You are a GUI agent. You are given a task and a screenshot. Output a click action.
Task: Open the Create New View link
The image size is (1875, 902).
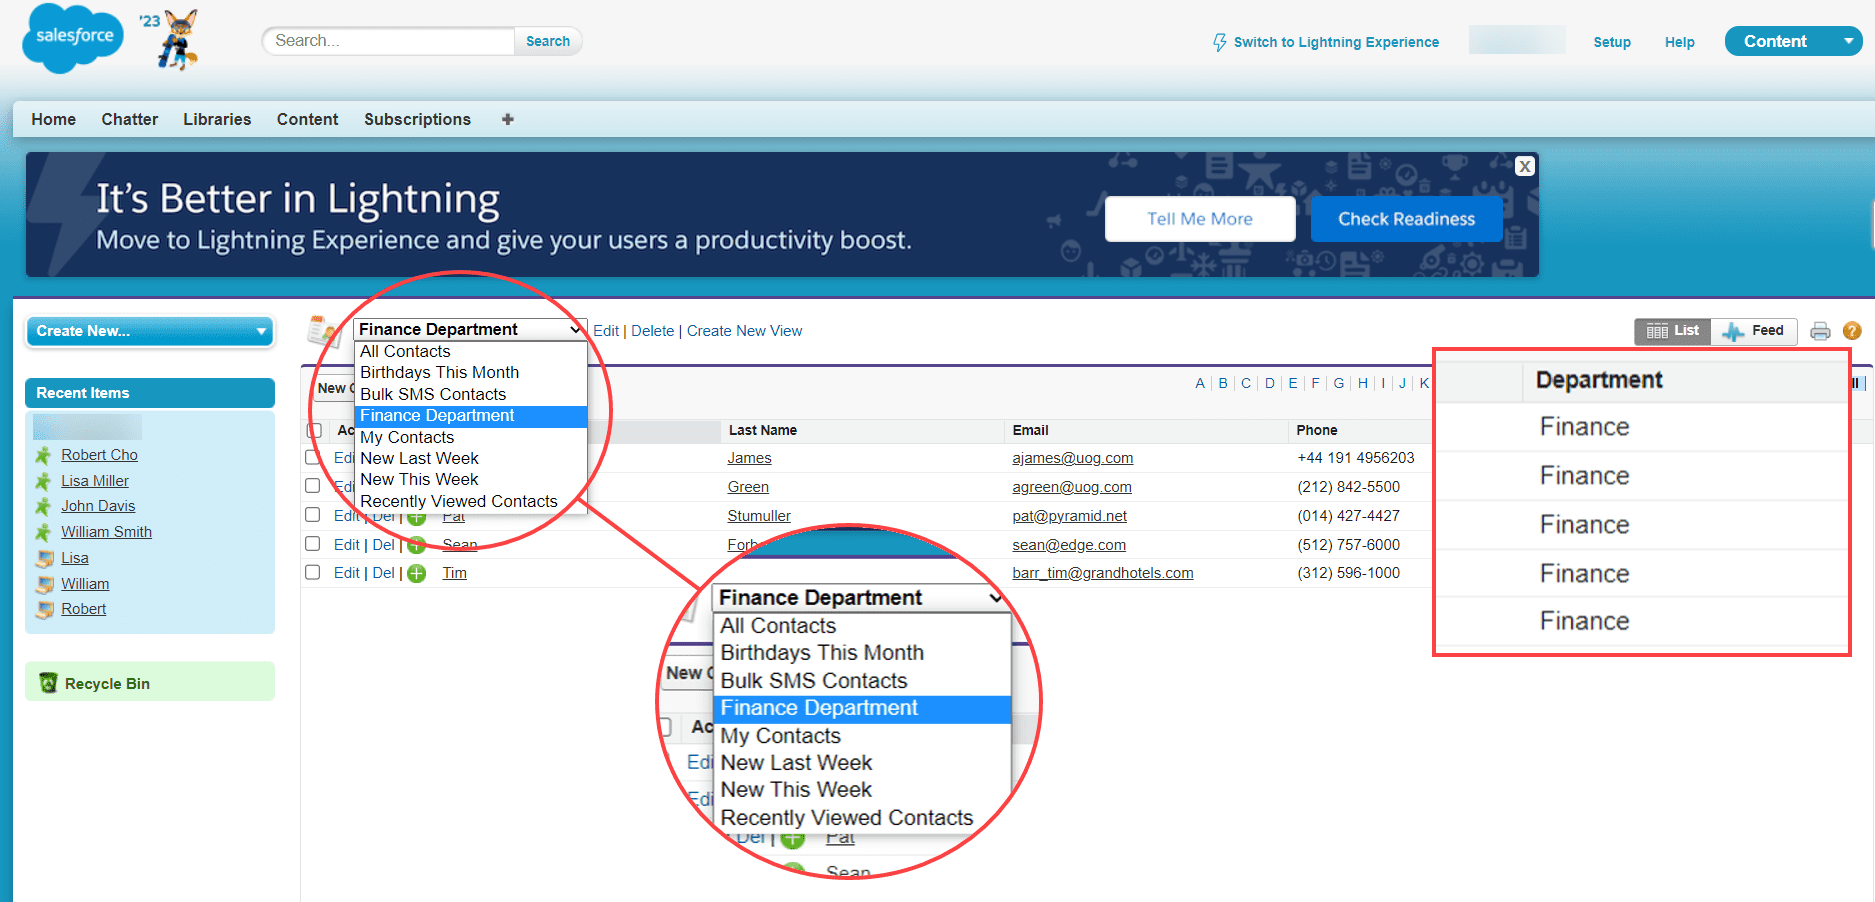744,330
